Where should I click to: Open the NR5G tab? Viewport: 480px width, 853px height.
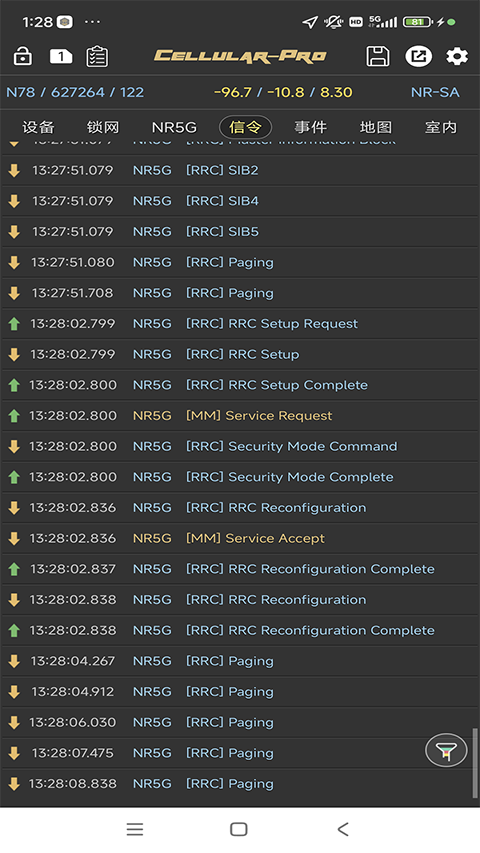(x=174, y=127)
